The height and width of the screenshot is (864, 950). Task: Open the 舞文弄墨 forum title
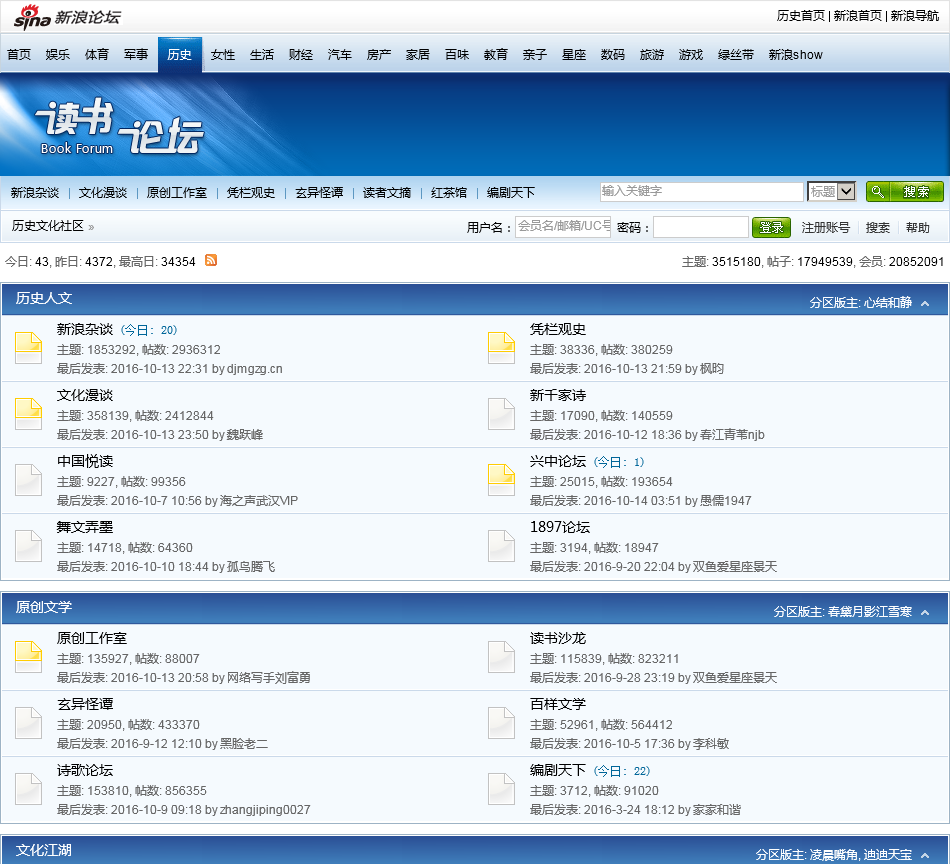click(85, 527)
